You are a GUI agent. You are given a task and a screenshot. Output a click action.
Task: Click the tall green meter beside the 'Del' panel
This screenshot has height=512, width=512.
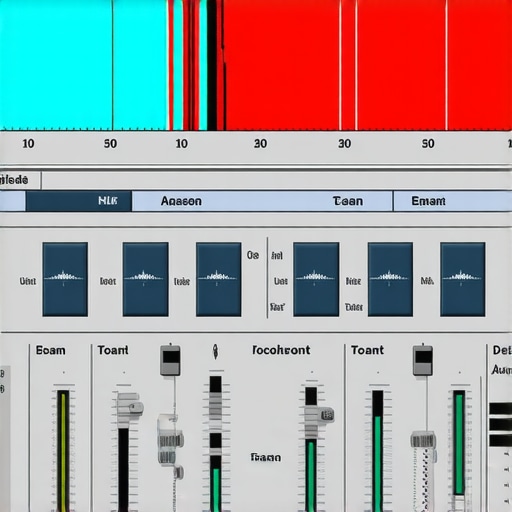459,443
